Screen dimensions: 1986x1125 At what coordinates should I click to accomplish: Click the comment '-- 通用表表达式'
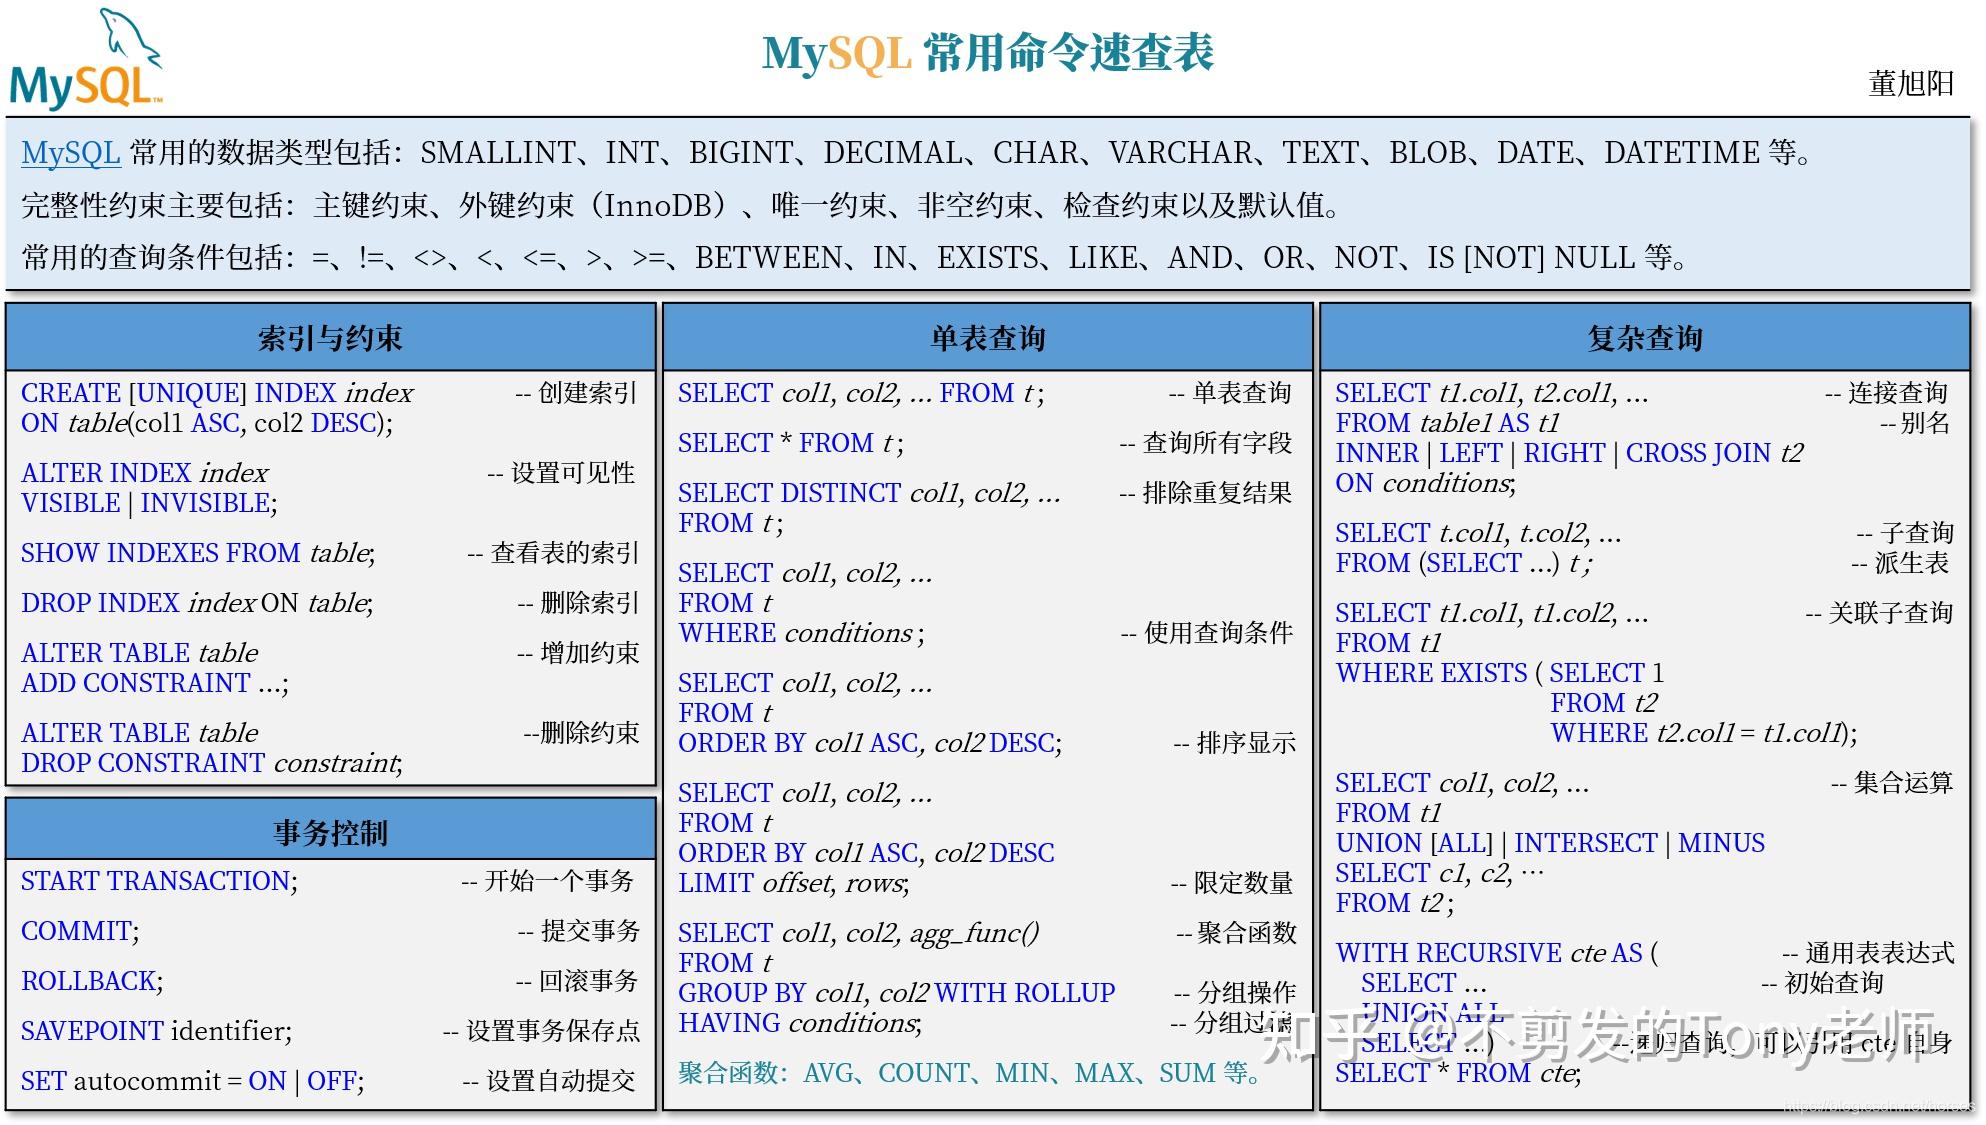[x=1867, y=953]
